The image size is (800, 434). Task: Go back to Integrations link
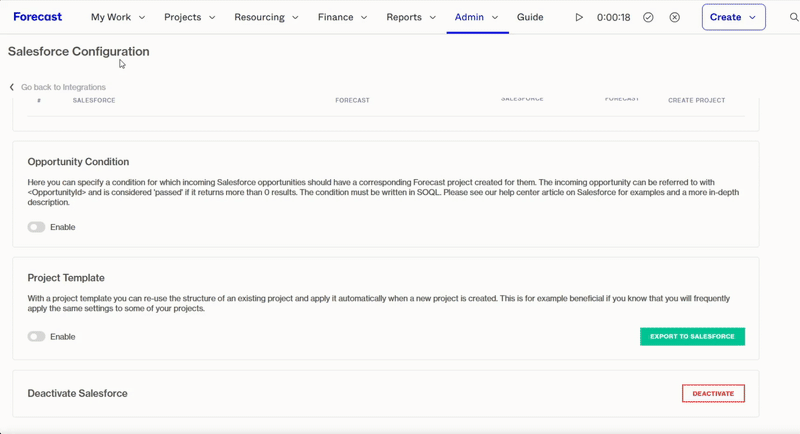coord(63,87)
